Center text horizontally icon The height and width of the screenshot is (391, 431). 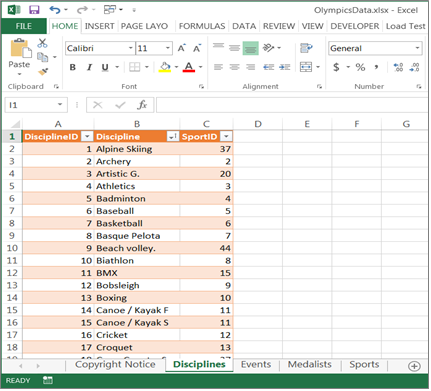[234, 67]
